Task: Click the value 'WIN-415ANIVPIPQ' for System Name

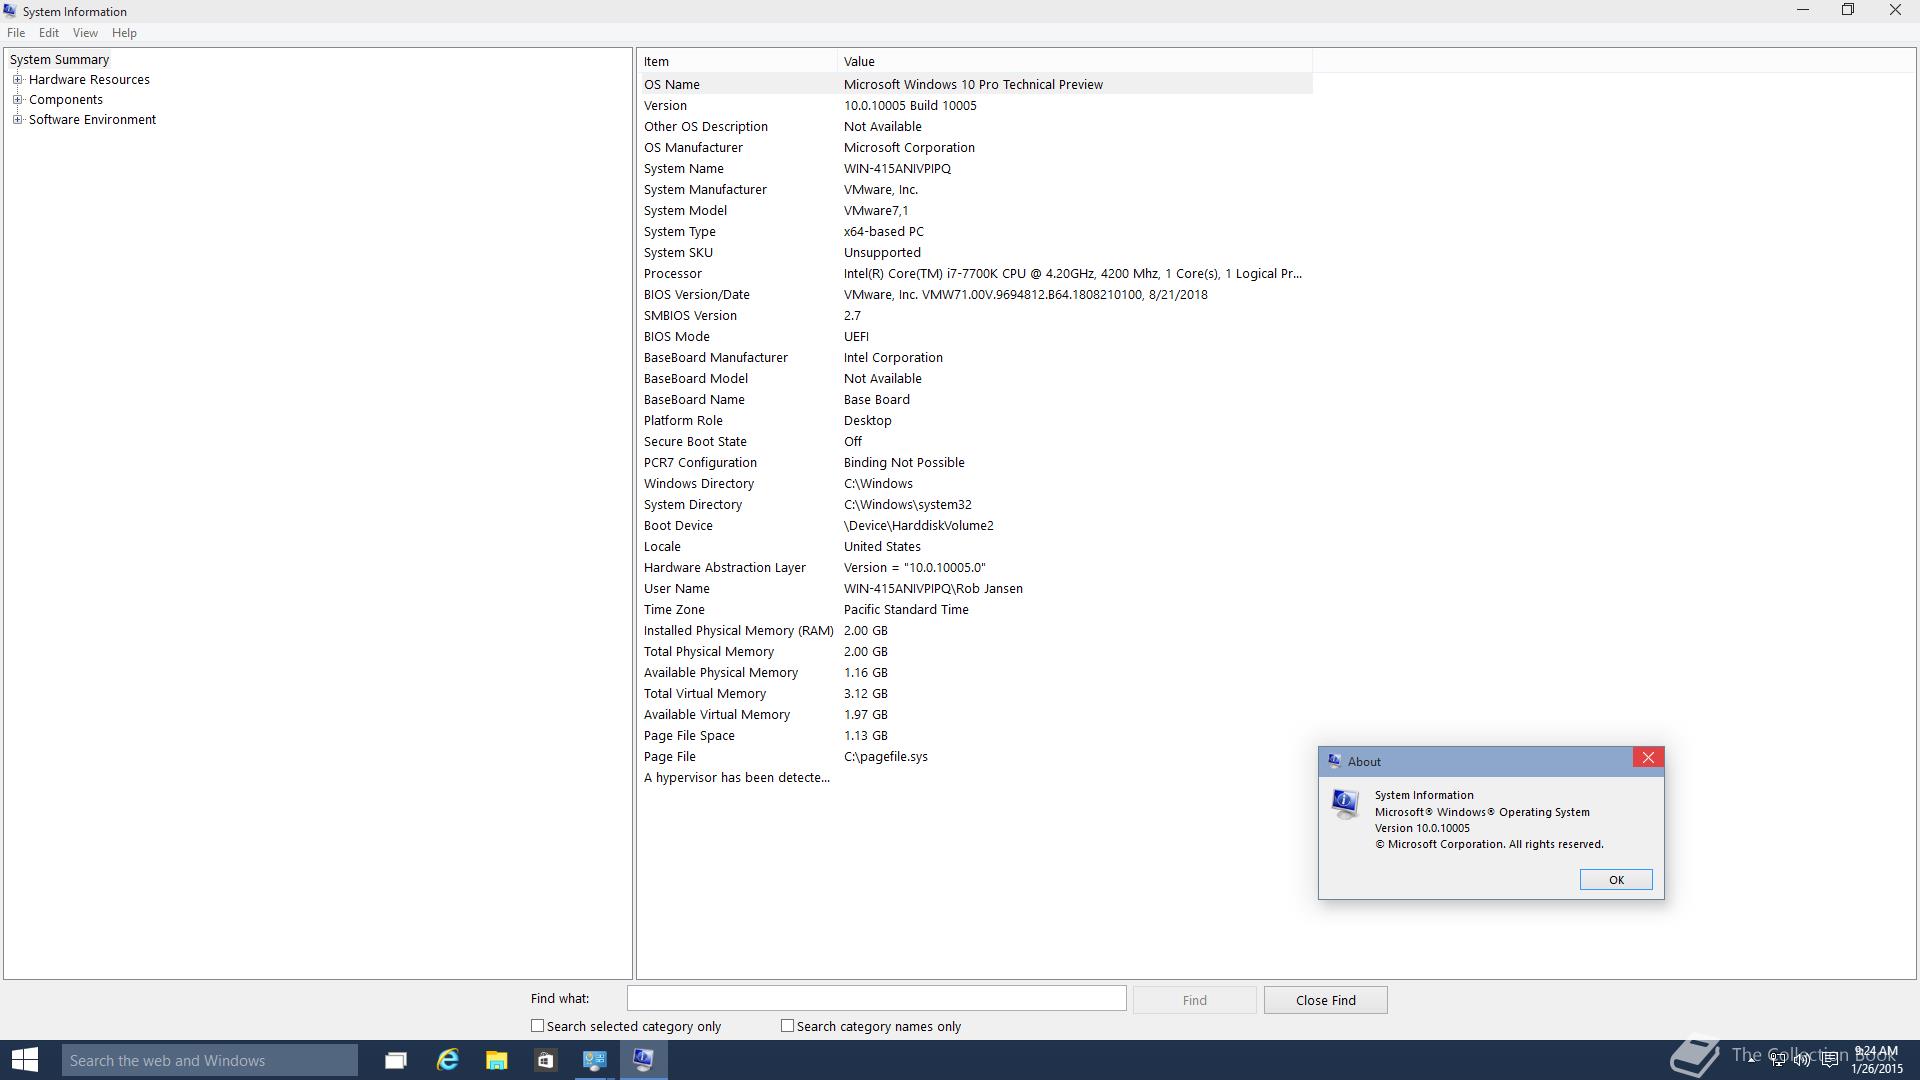Action: [897, 168]
